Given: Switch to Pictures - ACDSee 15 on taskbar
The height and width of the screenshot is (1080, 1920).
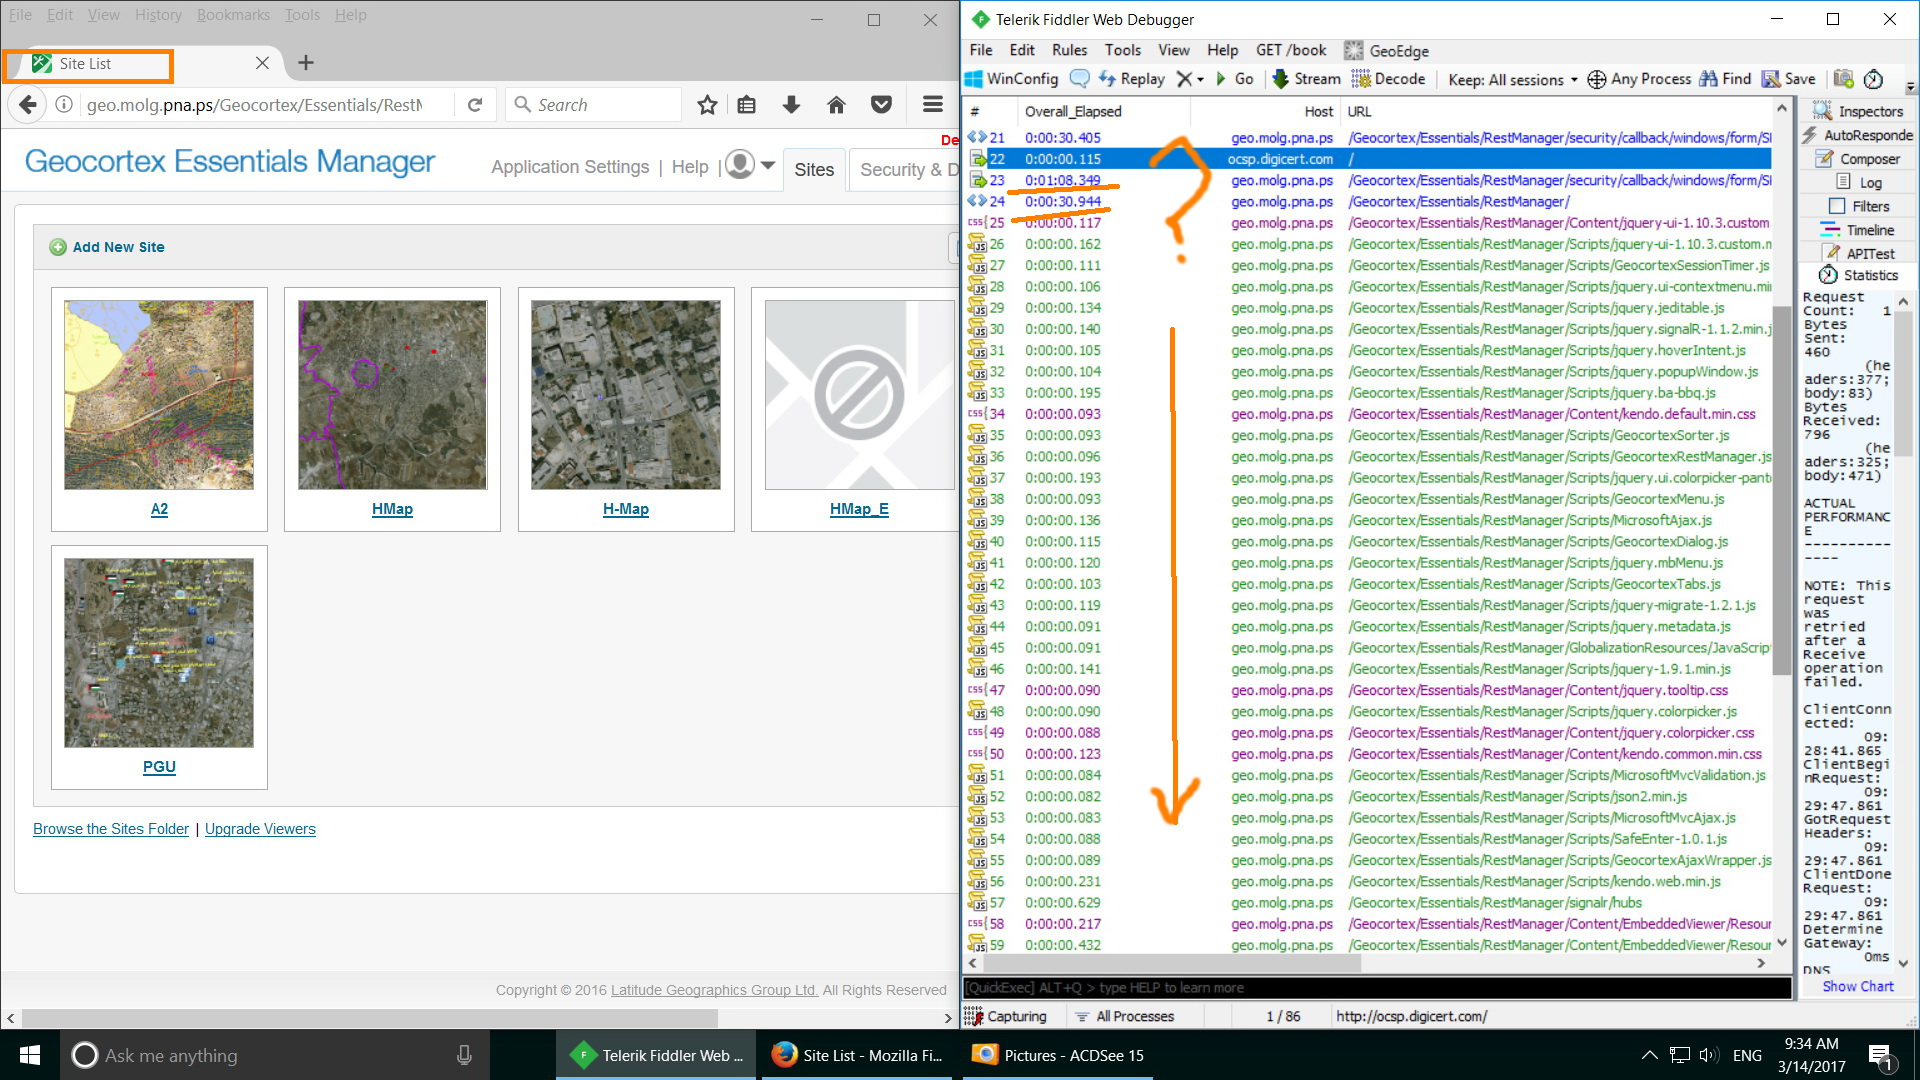Looking at the screenshot, I should coord(1058,1055).
